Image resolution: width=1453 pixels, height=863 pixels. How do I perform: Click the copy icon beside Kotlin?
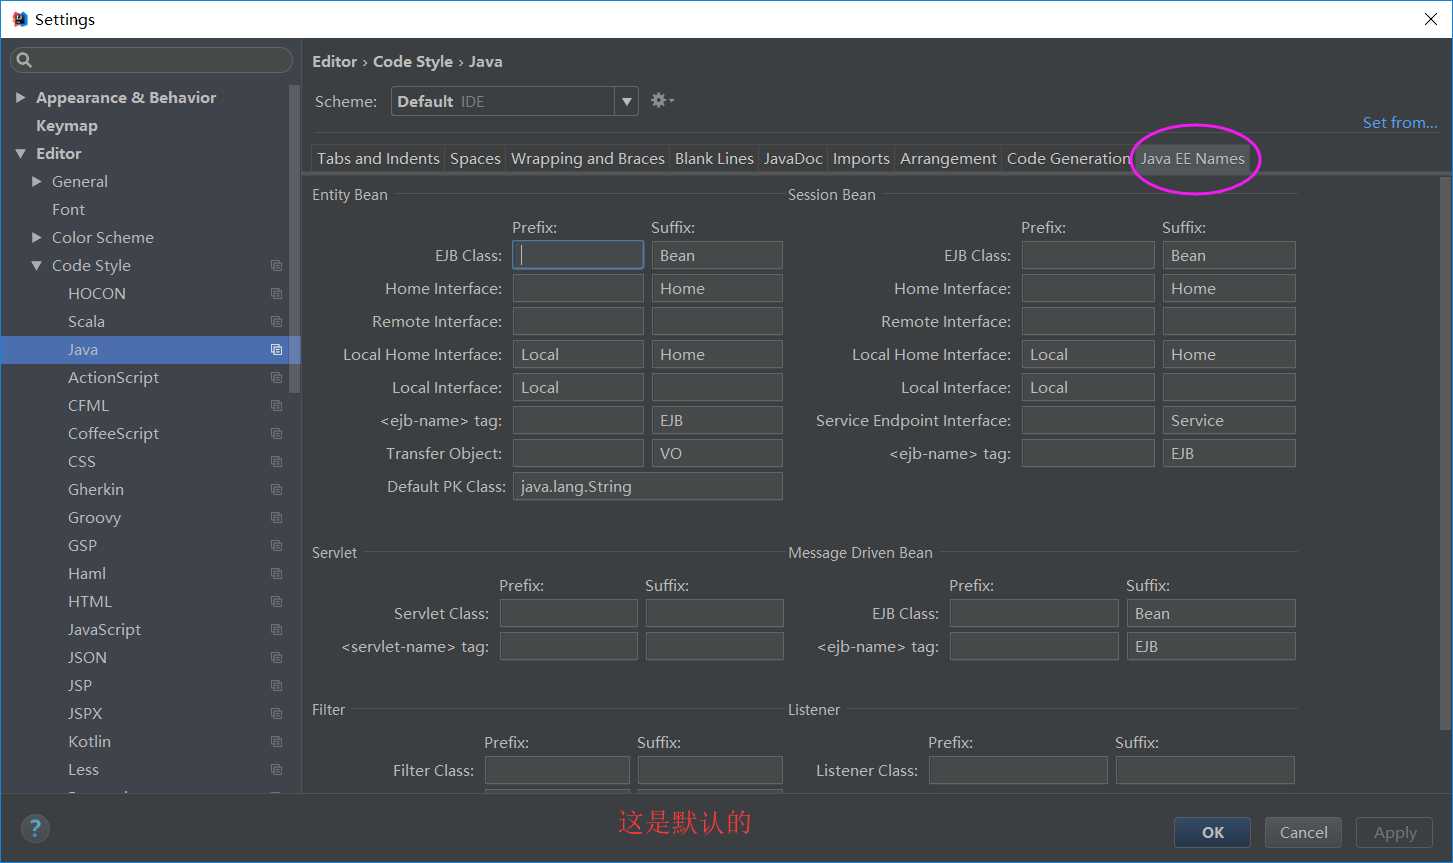[277, 741]
